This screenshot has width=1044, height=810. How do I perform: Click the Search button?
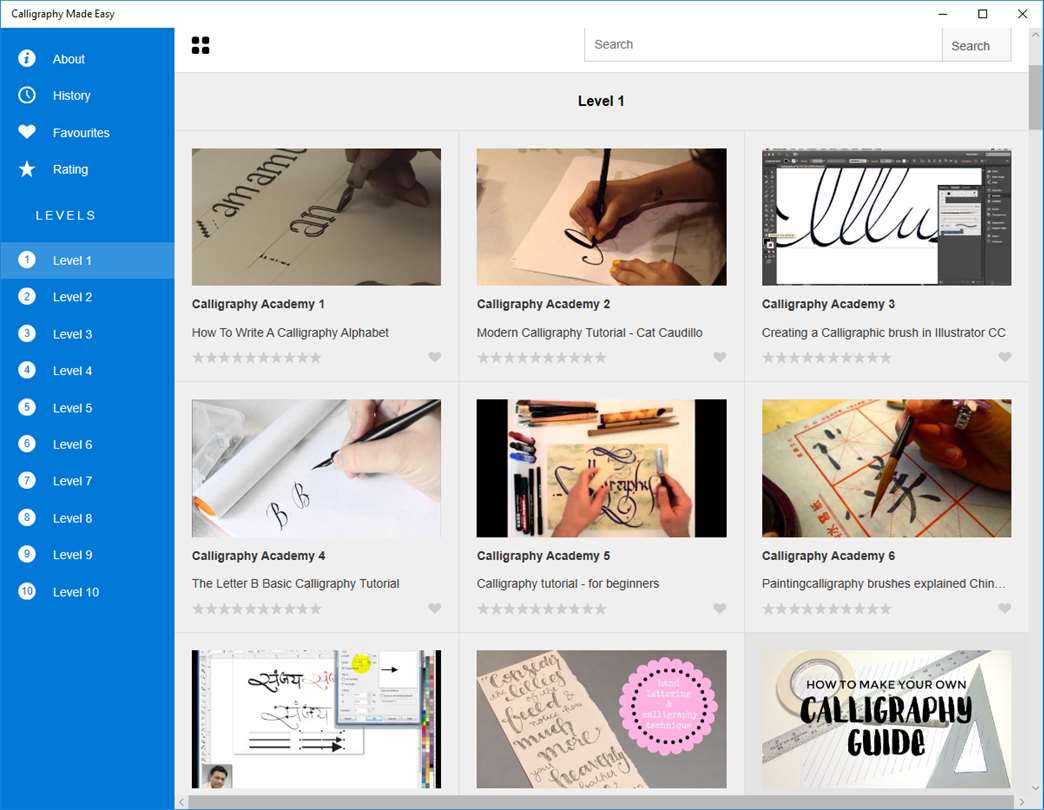tap(976, 45)
